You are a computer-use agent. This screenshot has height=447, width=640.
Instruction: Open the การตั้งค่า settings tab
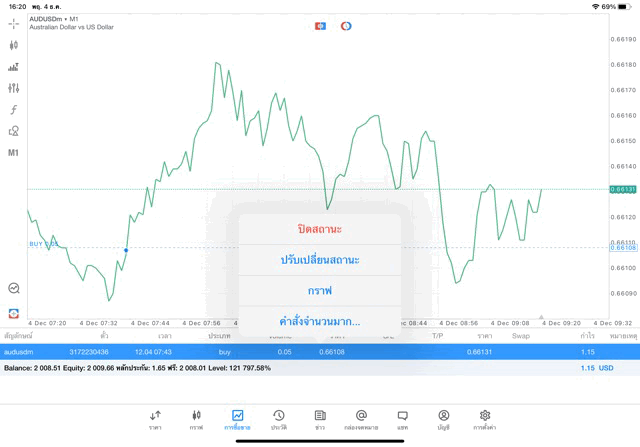click(x=485, y=419)
